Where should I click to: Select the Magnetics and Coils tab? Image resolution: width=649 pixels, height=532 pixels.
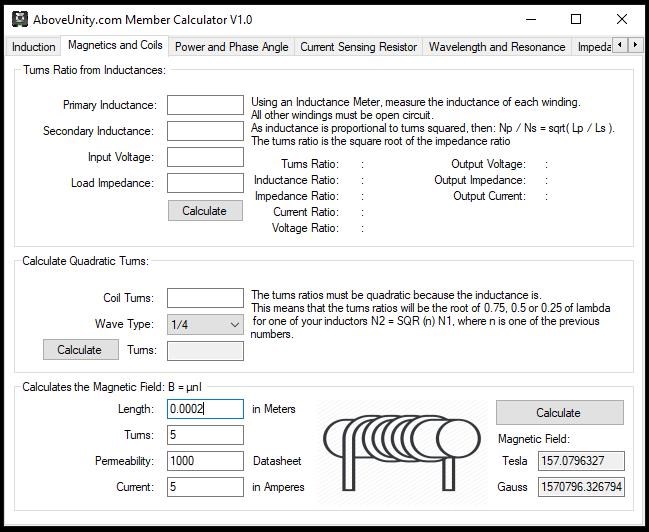pos(115,45)
